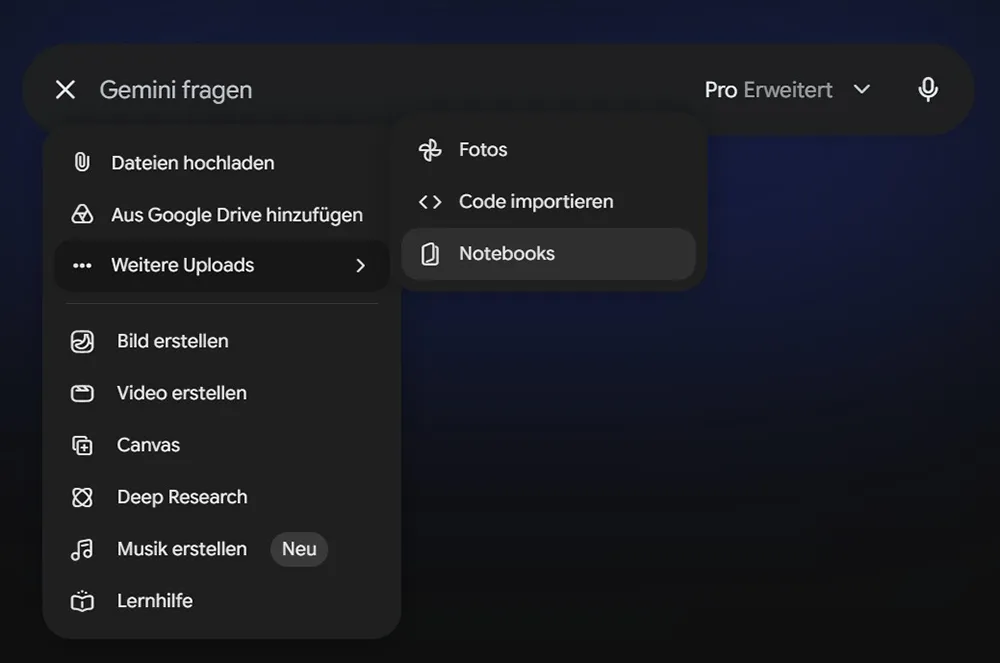
Task: Click the code brackets icon
Action: (x=430, y=202)
